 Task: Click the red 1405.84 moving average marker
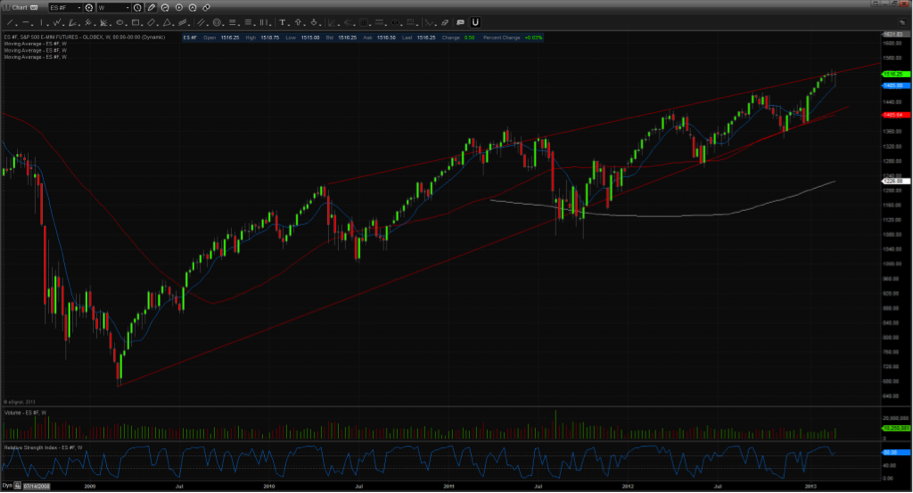[896, 115]
